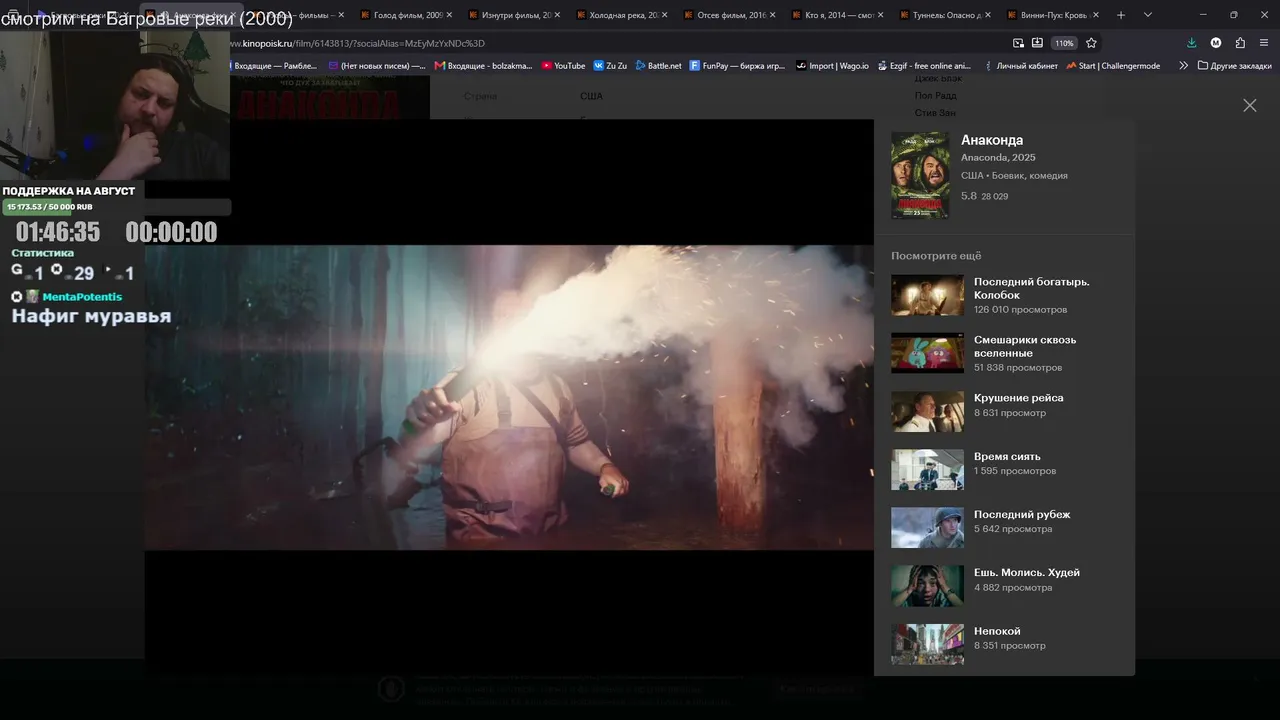Open the Смешарики сквозь вселенные thumbnail
Image resolution: width=1280 pixels, height=720 pixels.
(927, 353)
